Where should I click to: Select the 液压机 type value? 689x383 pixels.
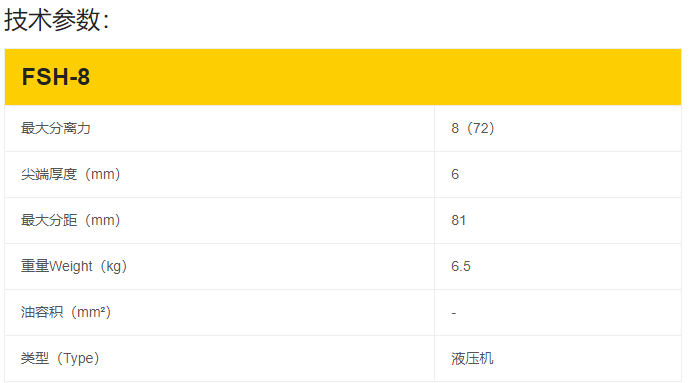click(x=472, y=358)
